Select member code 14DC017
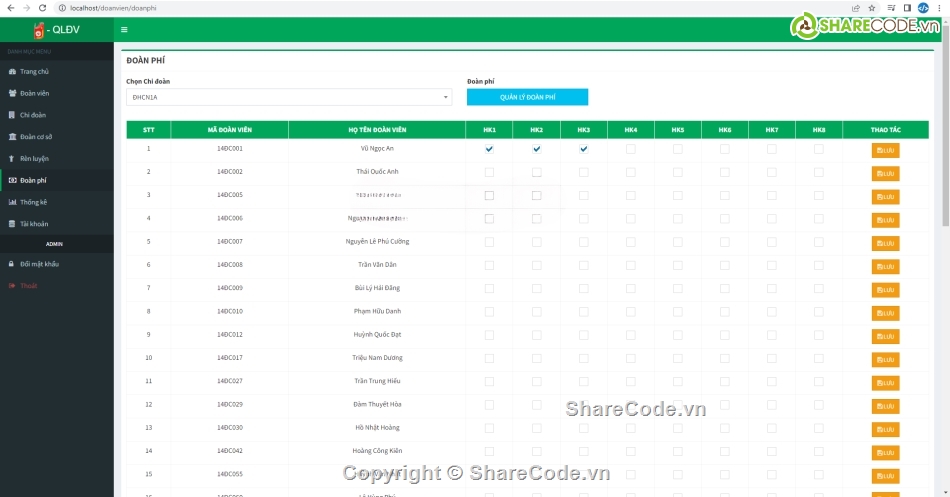 [230, 358]
